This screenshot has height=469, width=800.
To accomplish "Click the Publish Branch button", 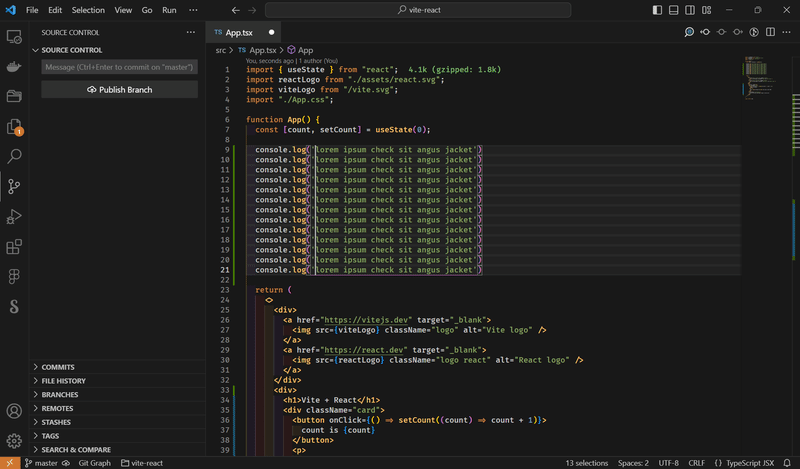I will pos(119,89).
